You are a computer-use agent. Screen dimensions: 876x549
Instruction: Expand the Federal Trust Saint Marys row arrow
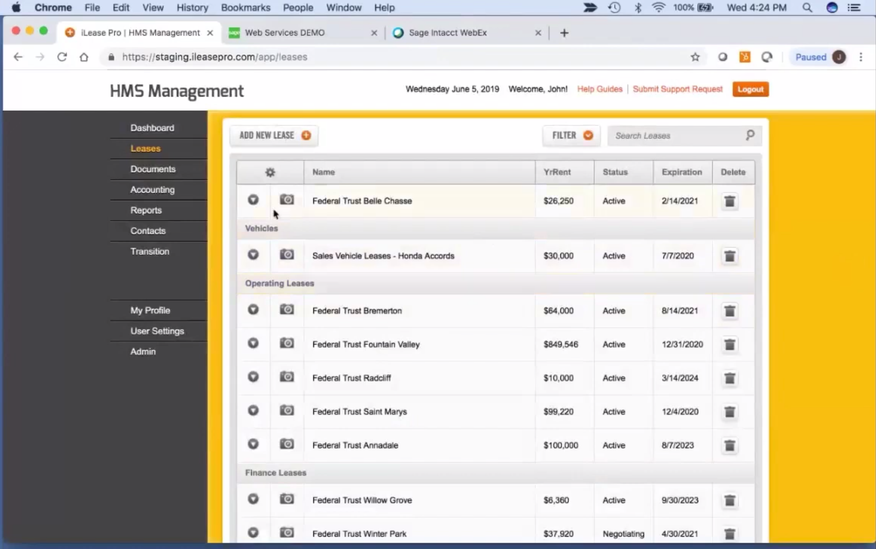(253, 410)
